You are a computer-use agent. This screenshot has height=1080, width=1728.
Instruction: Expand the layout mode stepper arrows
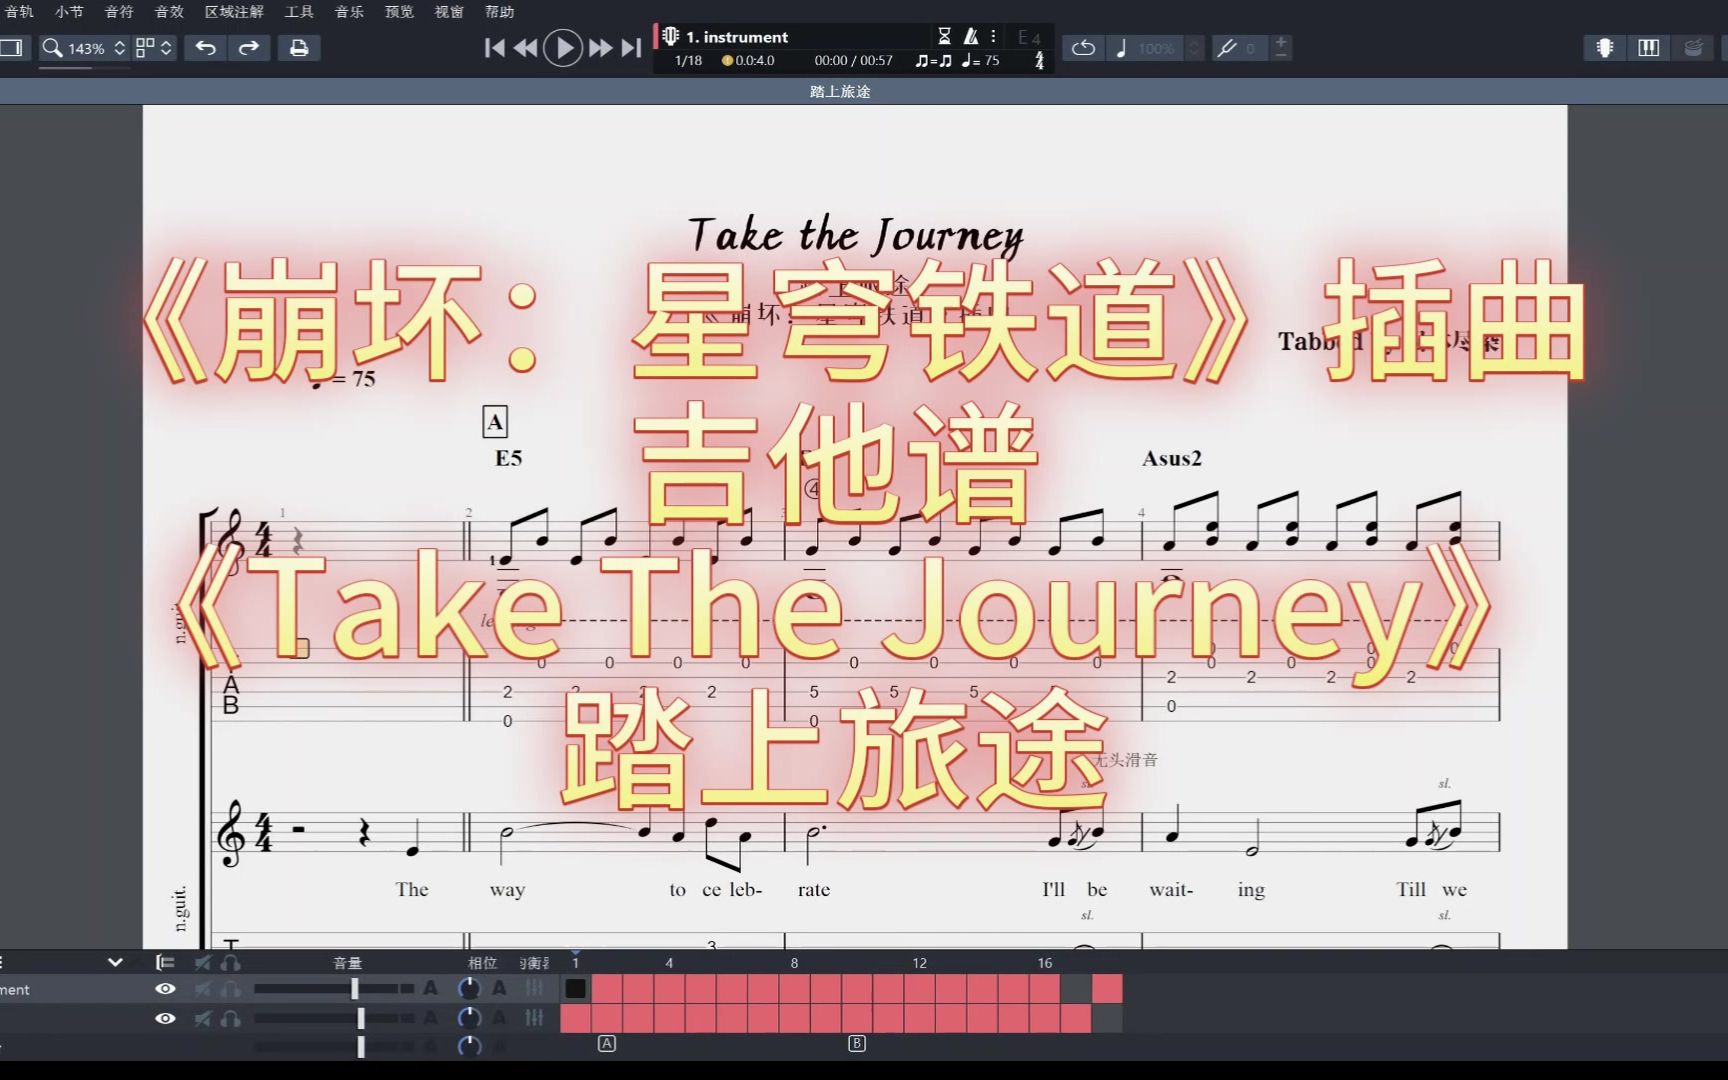coord(166,48)
